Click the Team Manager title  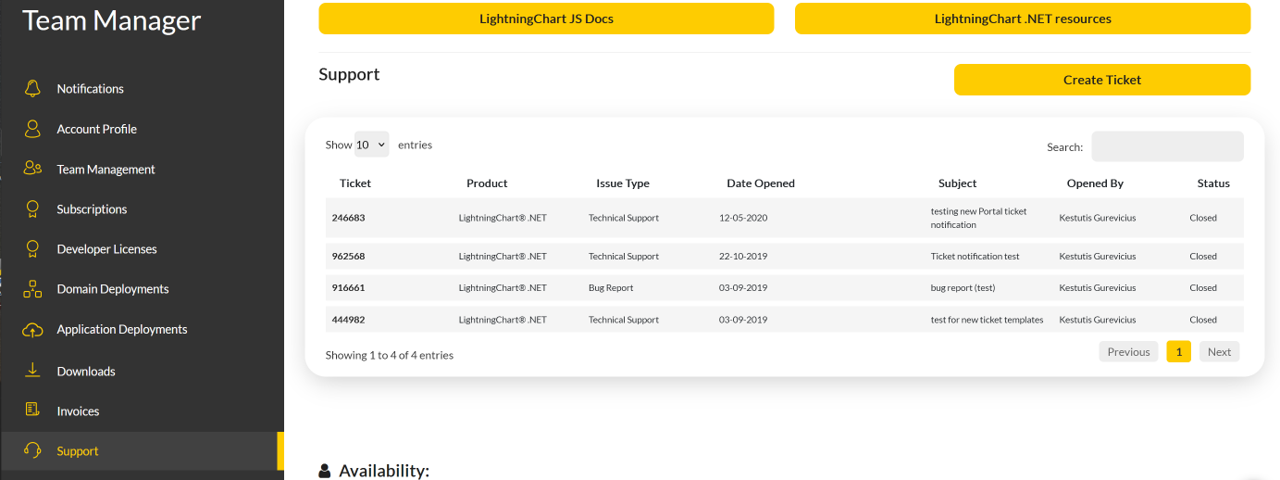[x=112, y=20]
